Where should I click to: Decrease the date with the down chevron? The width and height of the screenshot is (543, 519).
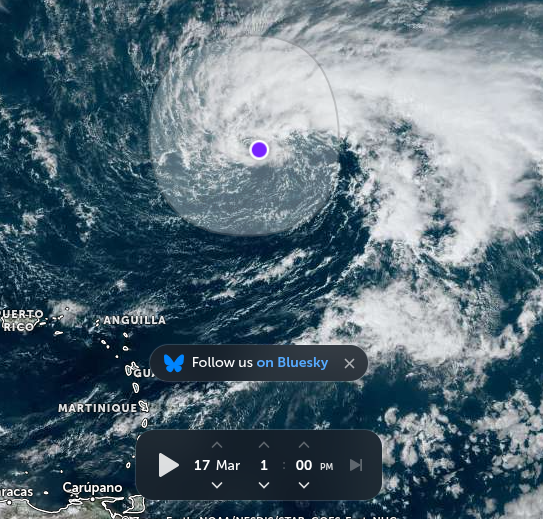click(217, 485)
